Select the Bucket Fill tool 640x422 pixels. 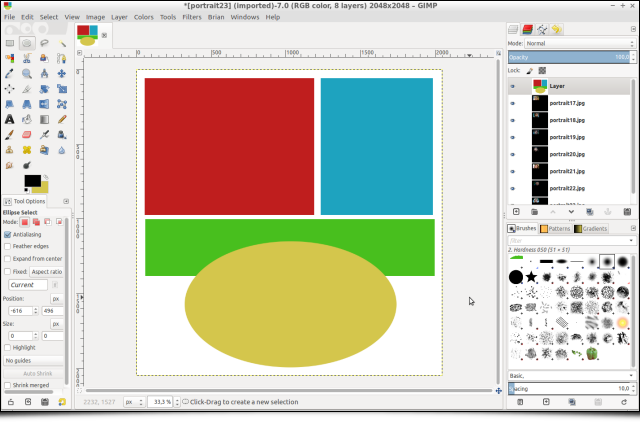click(x=27, y=120)
